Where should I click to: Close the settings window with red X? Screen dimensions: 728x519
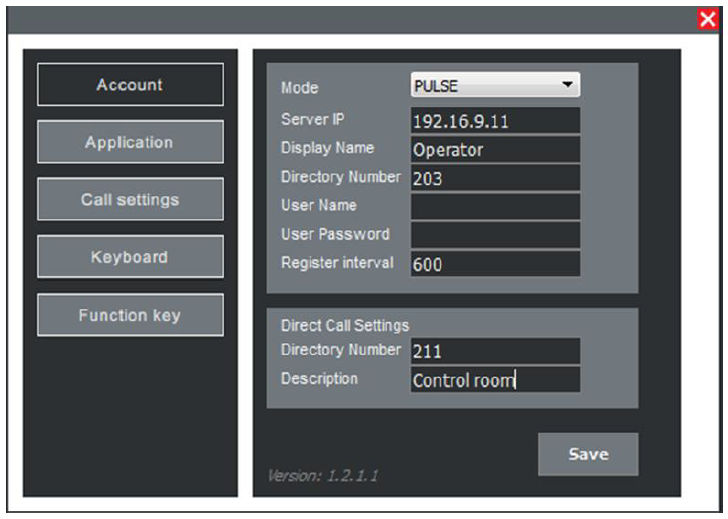(x=708, y=19)
